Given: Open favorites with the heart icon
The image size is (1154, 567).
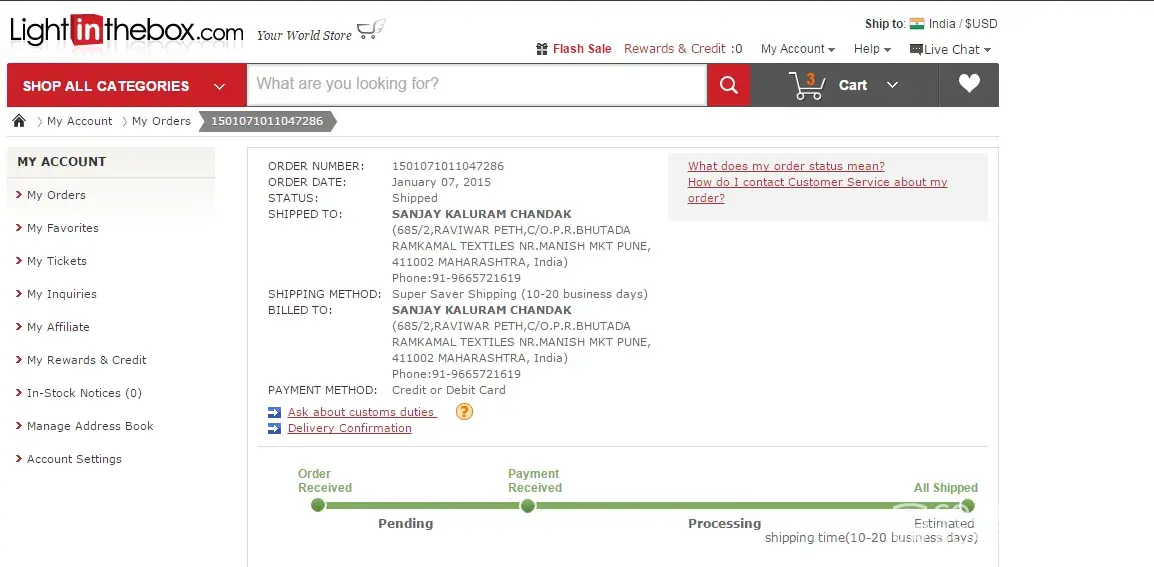Looking at the screenshot, I should (x=969, y=84).
